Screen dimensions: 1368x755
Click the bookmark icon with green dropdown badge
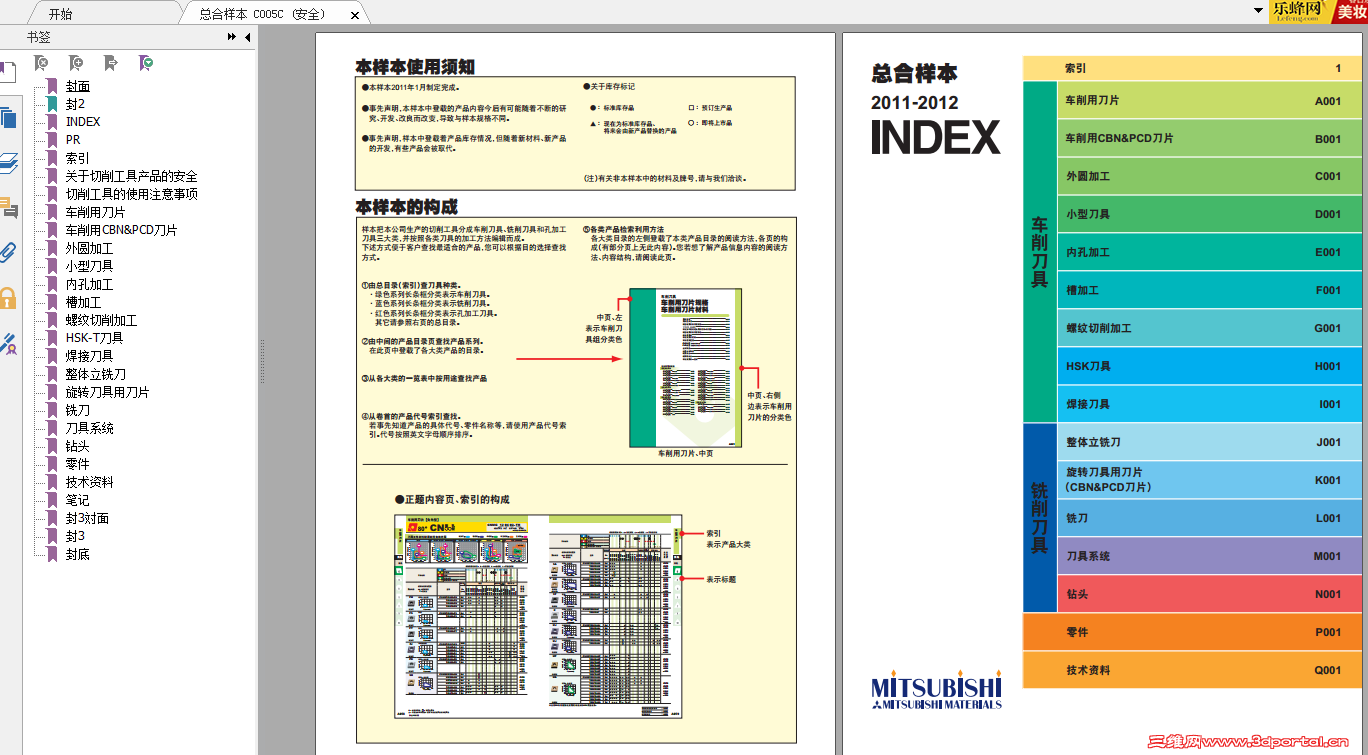pyautogui.click(x=146, y=63)
